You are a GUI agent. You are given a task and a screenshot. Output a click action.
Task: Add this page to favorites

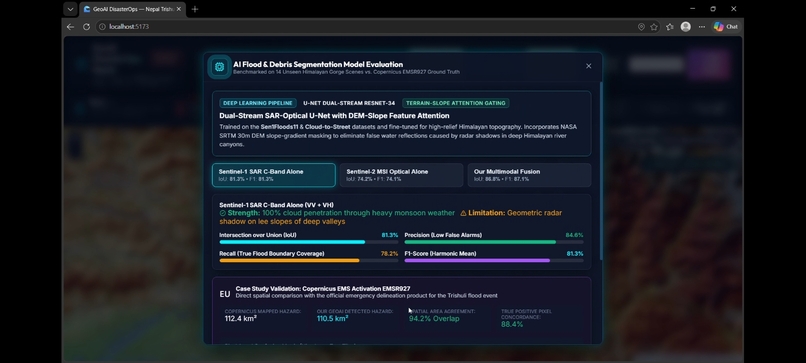click(654, 27)
